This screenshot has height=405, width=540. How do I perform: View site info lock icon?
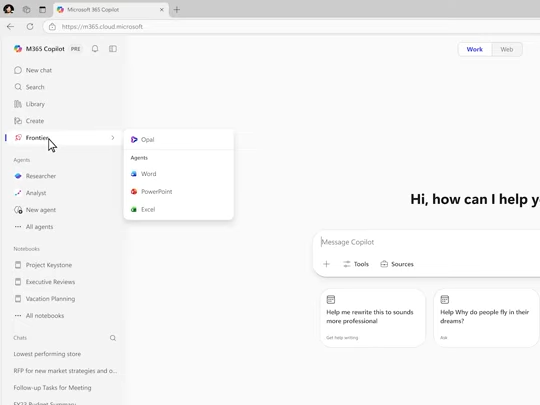pyautogui.click(x=52, y=27)
